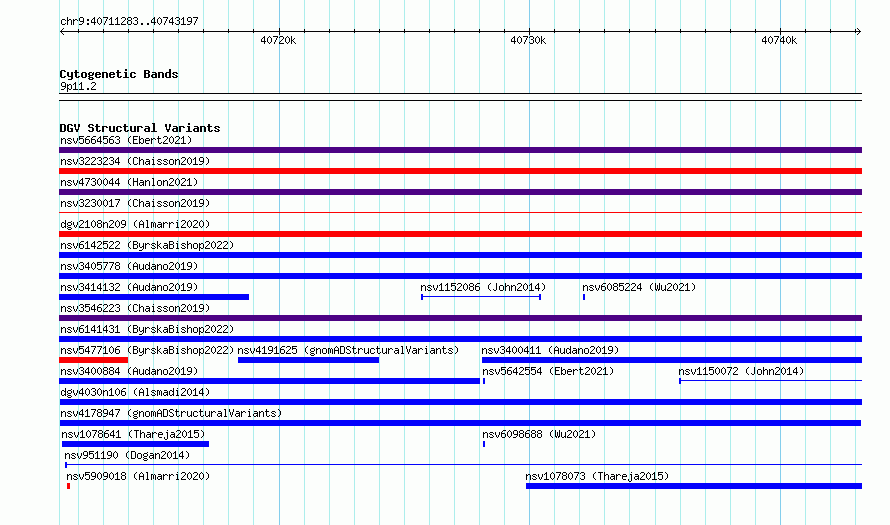Image resolution: width=890 pixels, height=525 pixels.
Task: Select the nsv1078073 blue variant bar
Action: tap(694, 486)
